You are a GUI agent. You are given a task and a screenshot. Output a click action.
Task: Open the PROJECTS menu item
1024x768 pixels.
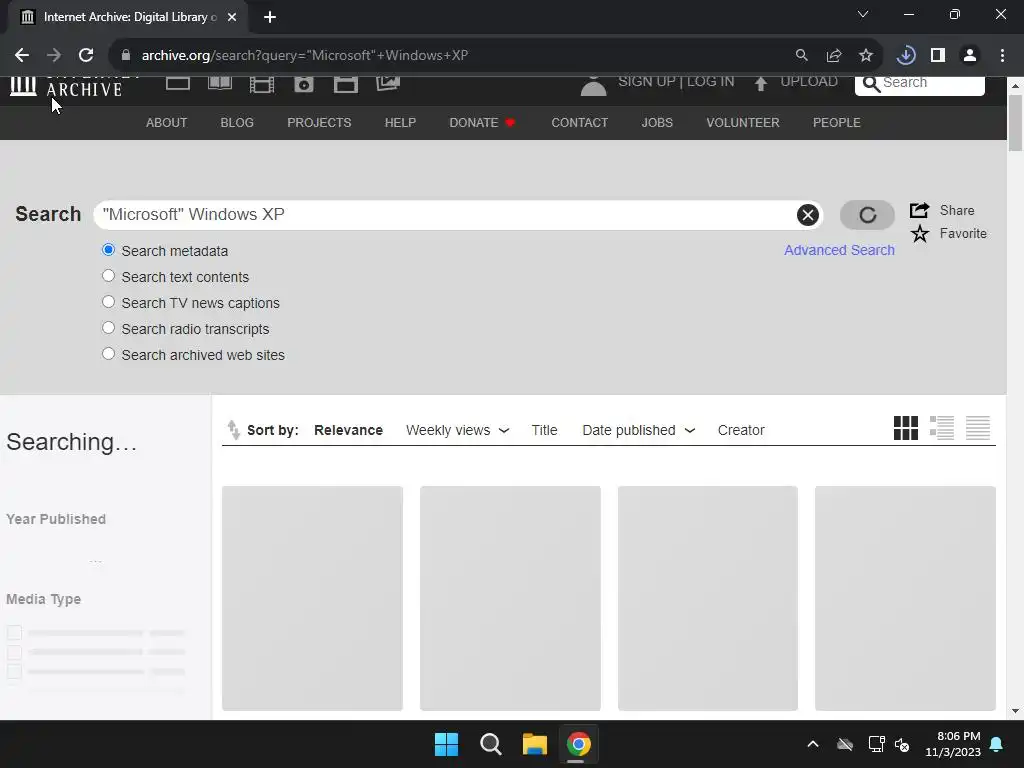coord(319,123)
